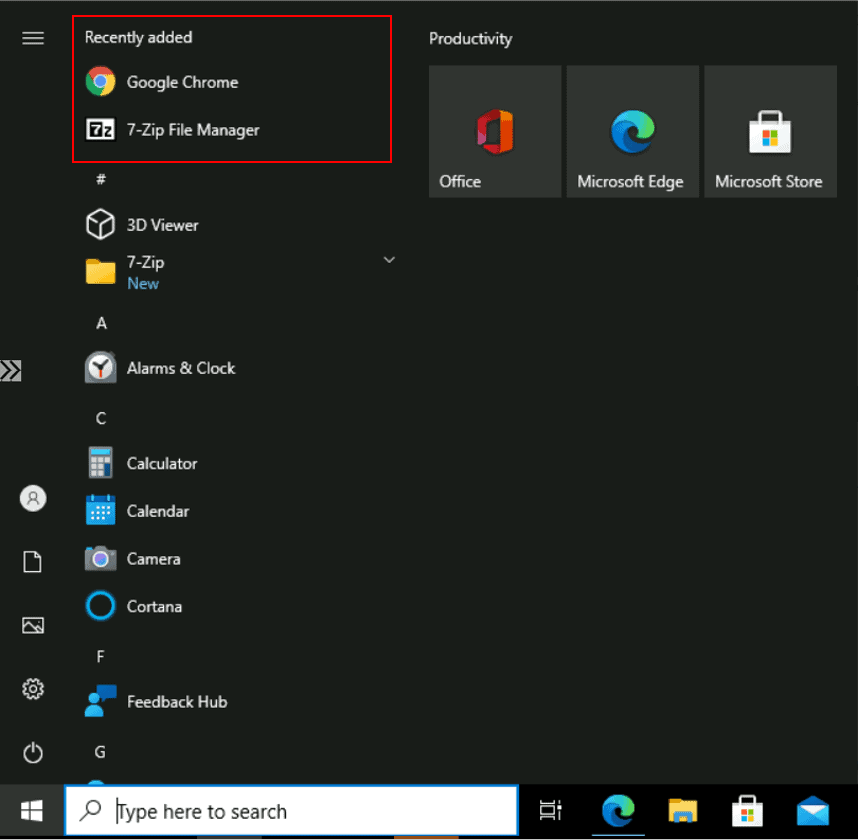Screen dimensions: 858x840
Task: Open Mail from the taskbar
Action: pyautogui.click(x=813, y=810)
